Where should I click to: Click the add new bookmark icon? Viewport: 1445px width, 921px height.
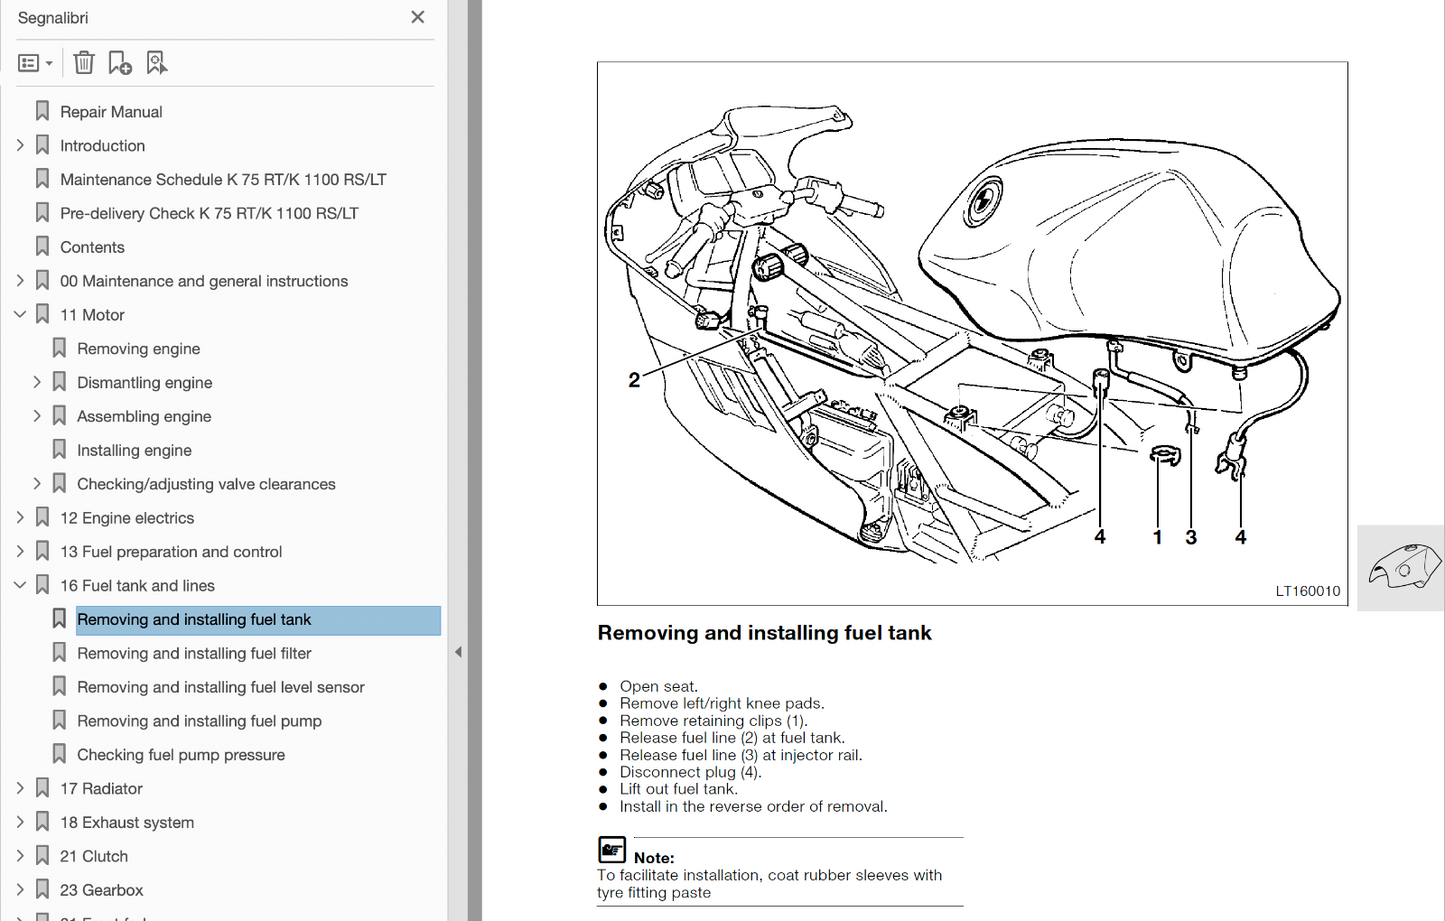120,63
